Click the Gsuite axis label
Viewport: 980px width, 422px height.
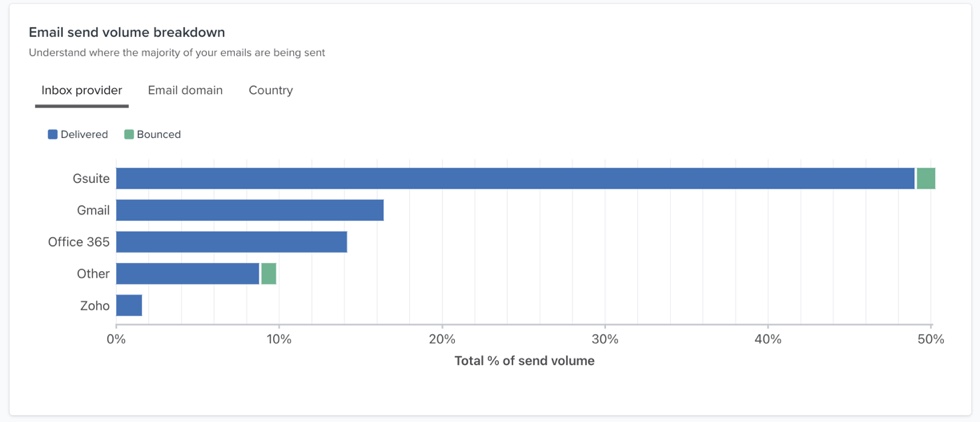(91, 179)
